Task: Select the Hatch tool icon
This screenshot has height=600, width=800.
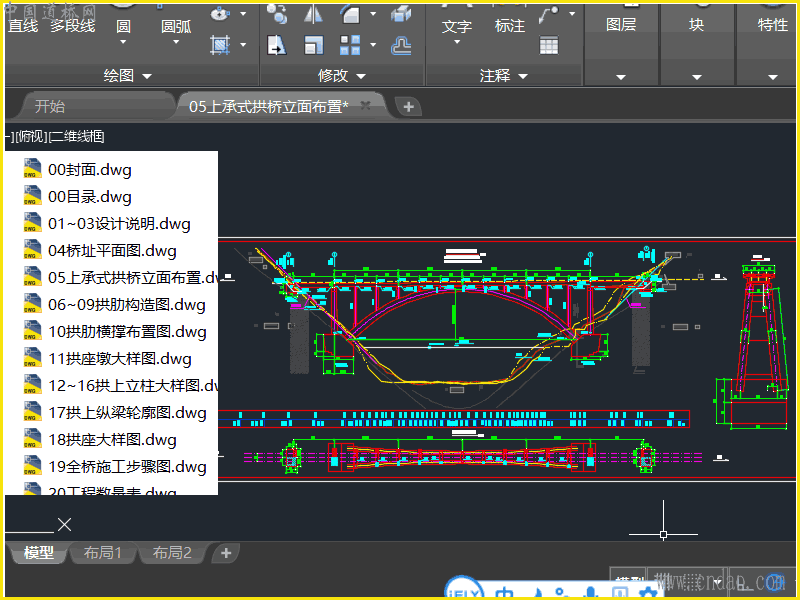Action: [220, 45]
